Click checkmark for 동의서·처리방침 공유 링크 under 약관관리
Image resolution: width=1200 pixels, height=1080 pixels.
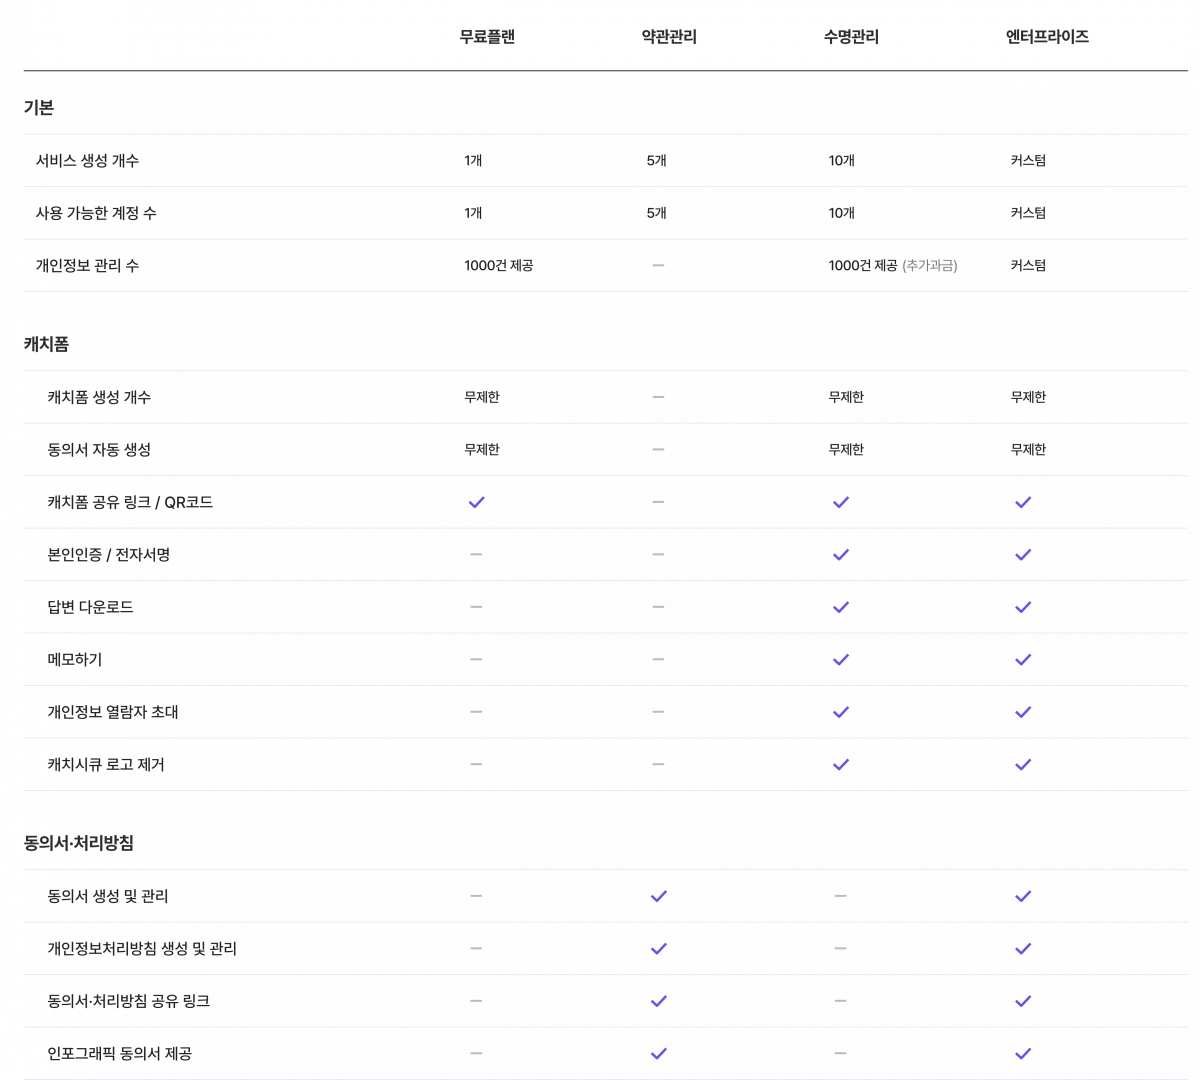(x=659, y=1001)
